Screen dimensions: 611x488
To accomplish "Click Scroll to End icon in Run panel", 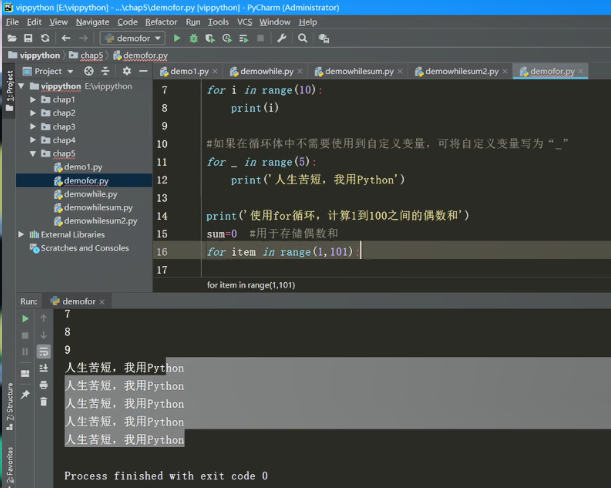I will click(44, 368).
